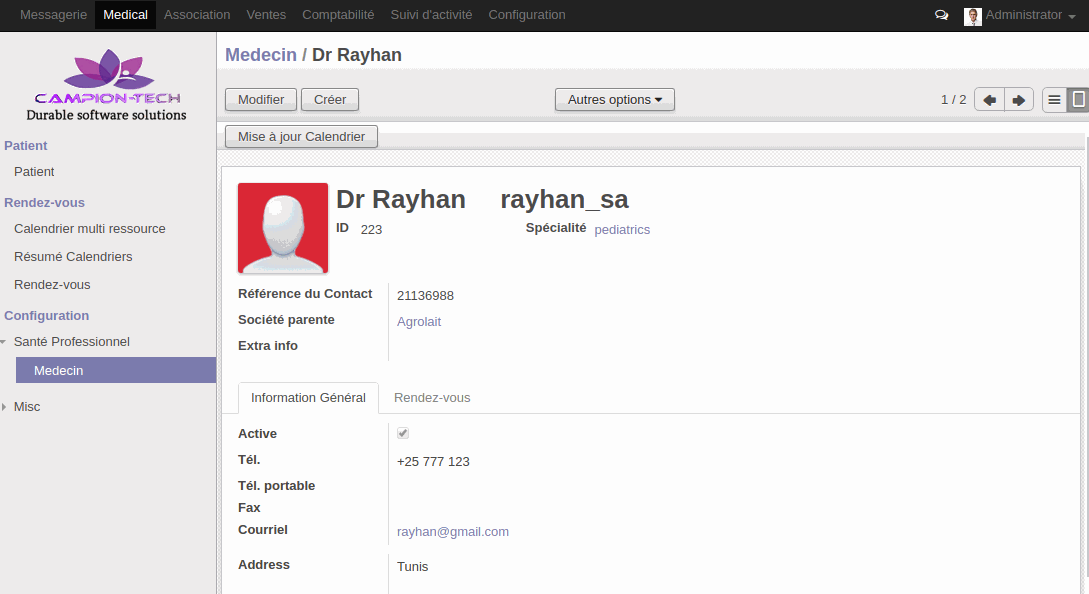Go to the next record arrow
Screen dimensions: 1089x594
coord(1019,100)
